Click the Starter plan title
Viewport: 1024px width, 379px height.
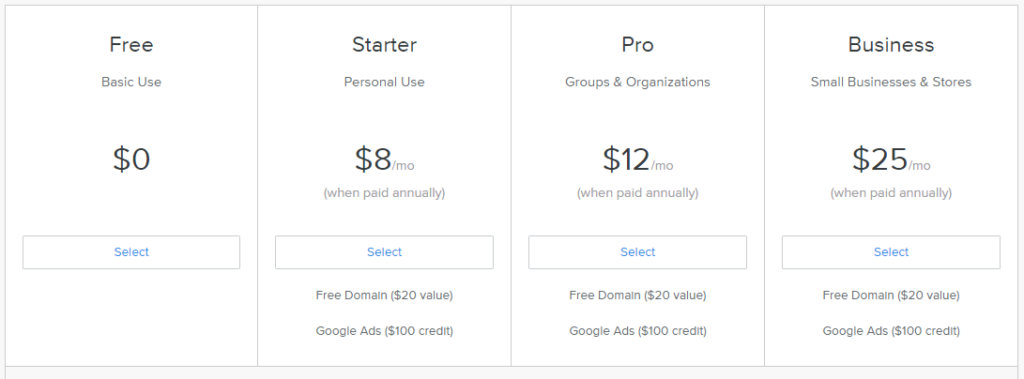[x=384, y=44]
